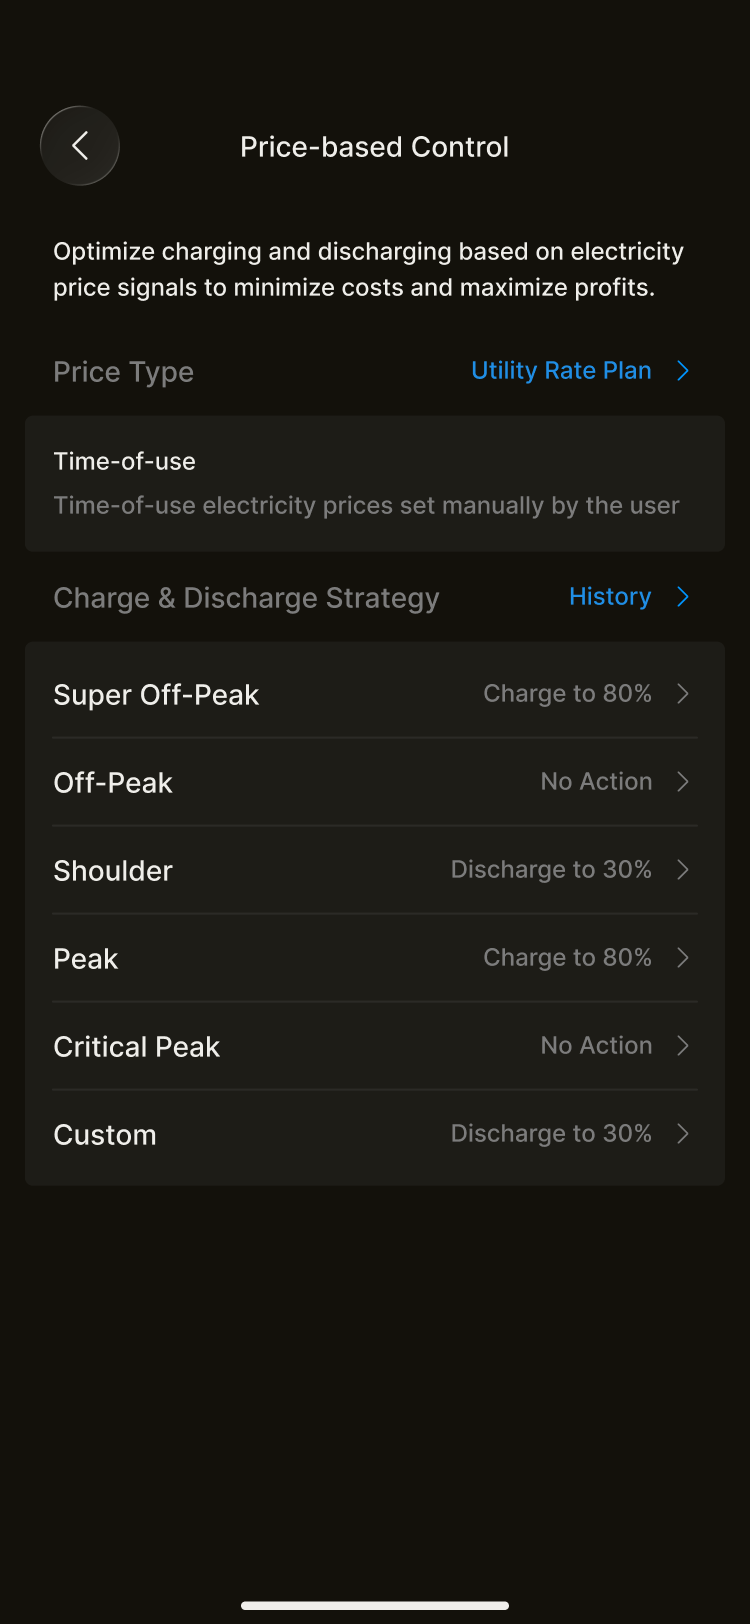Tap the chevron beside History
This screenshot has height=1624, width=750.
point(684,597)
